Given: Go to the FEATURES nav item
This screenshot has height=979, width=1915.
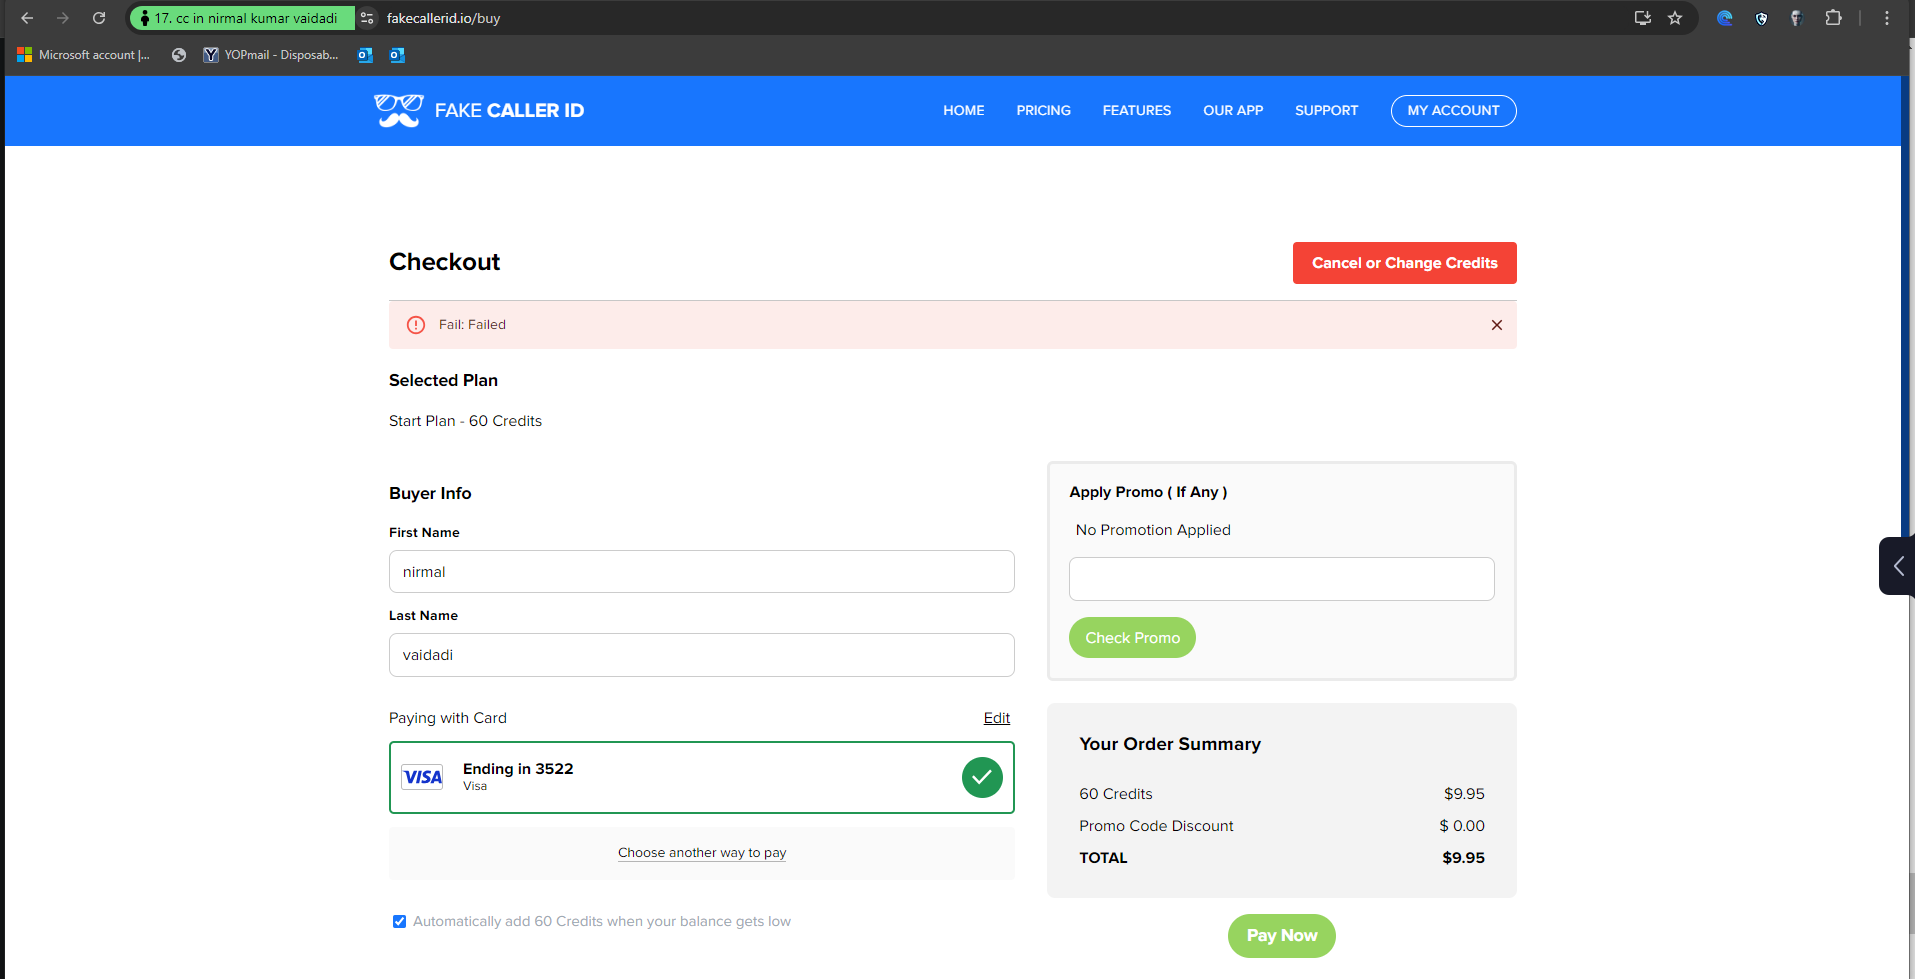Looking at the screenshot, I should coord(1136,111).
